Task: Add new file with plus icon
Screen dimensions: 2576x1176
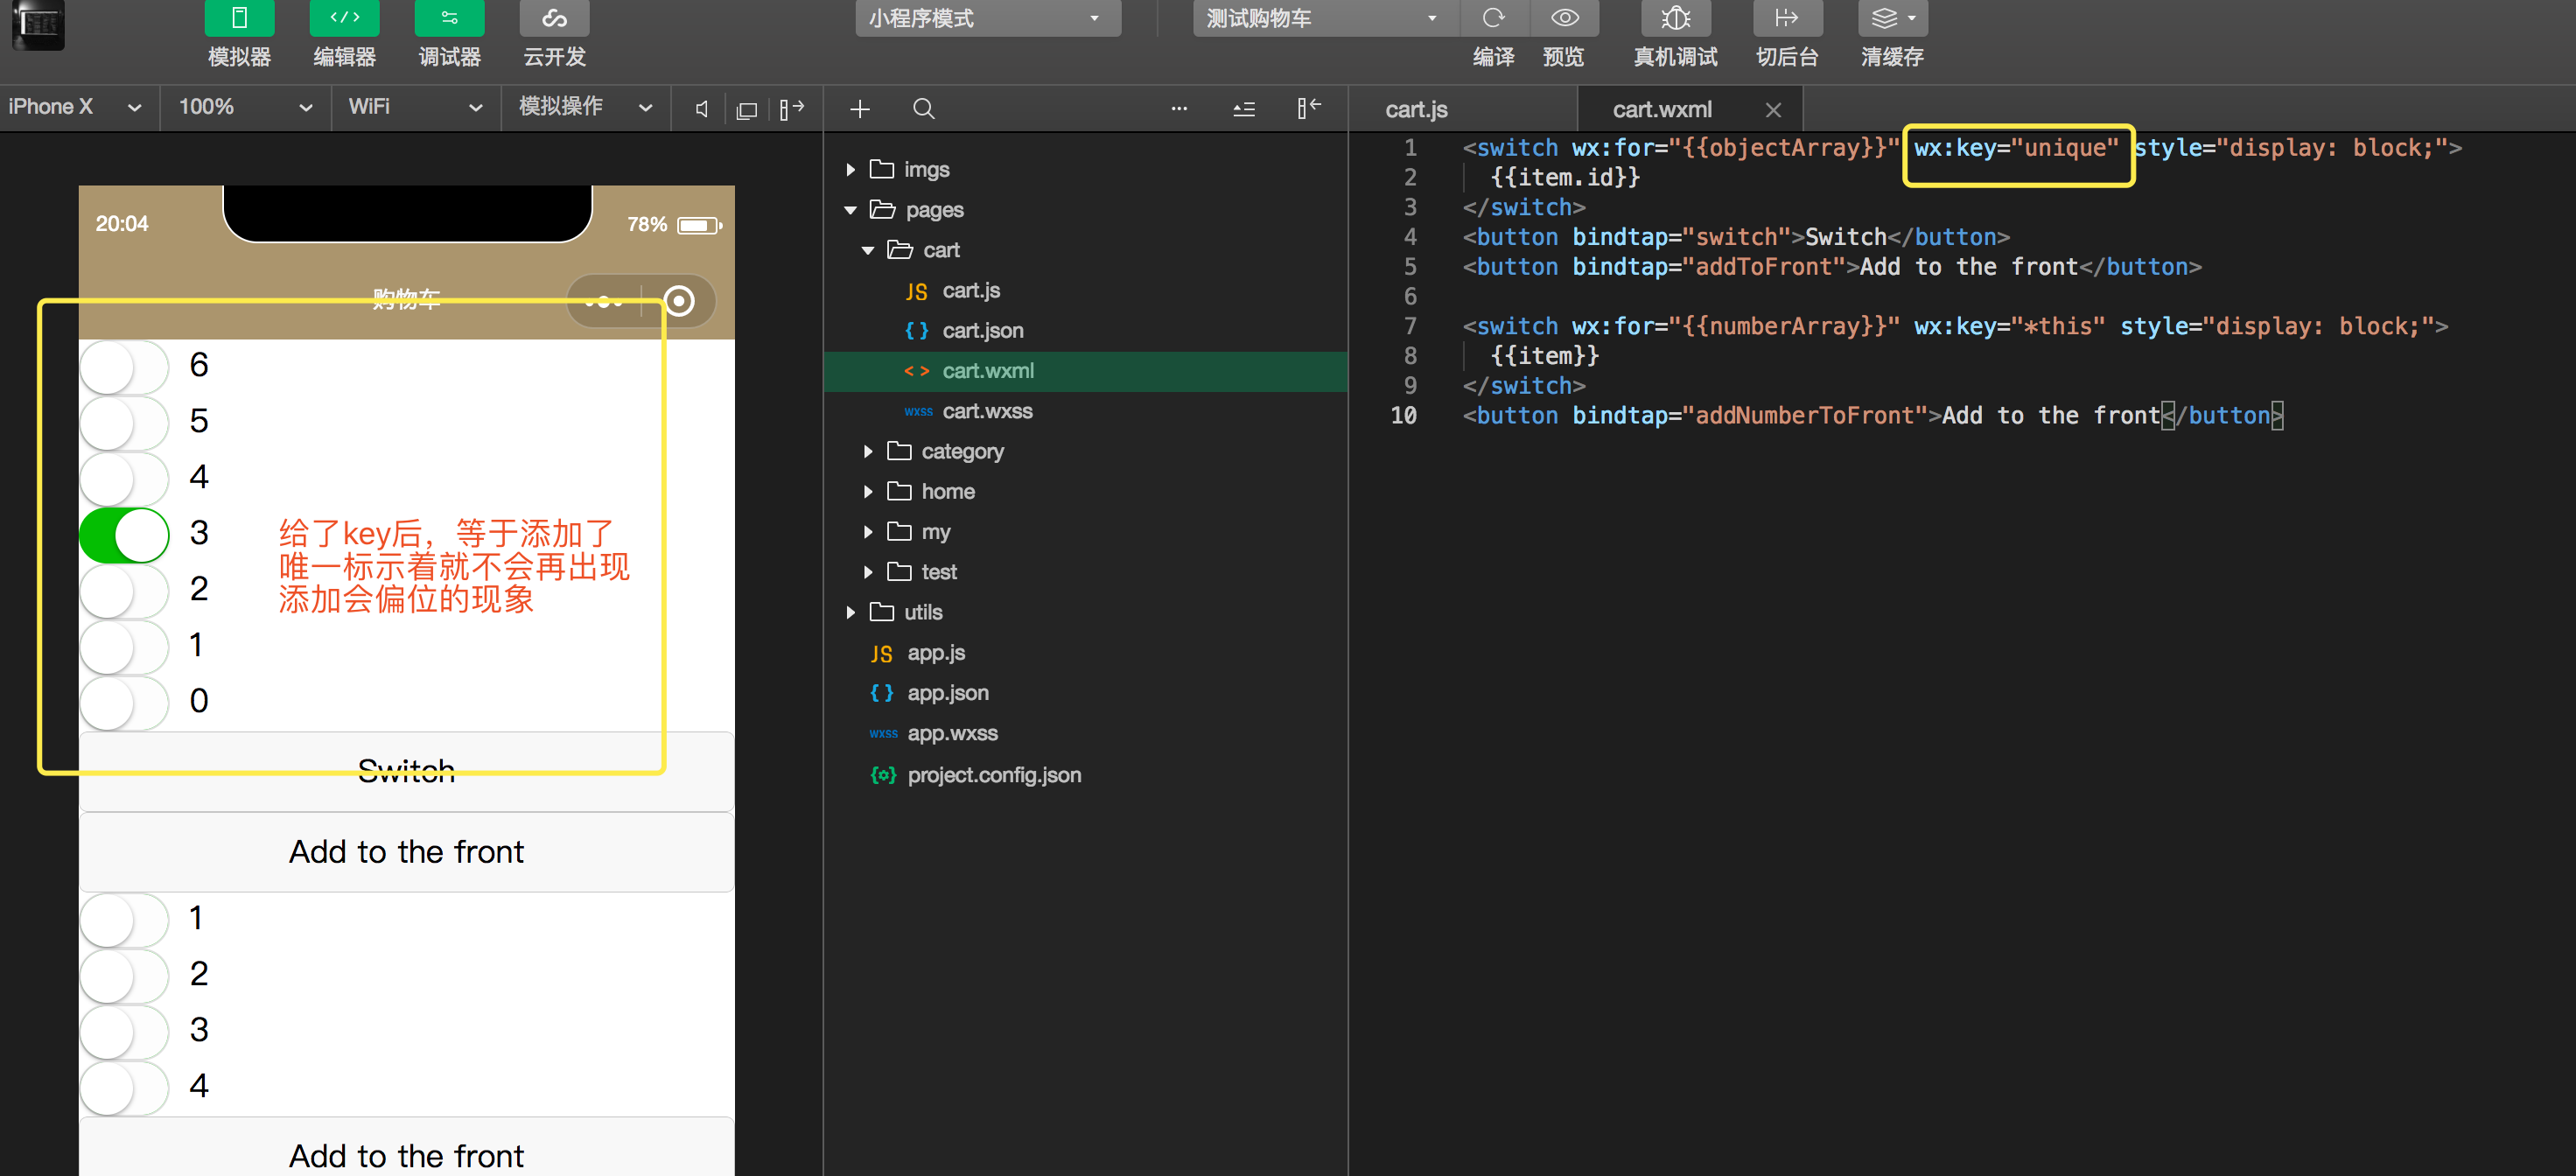Action: [x=859, y=108]
